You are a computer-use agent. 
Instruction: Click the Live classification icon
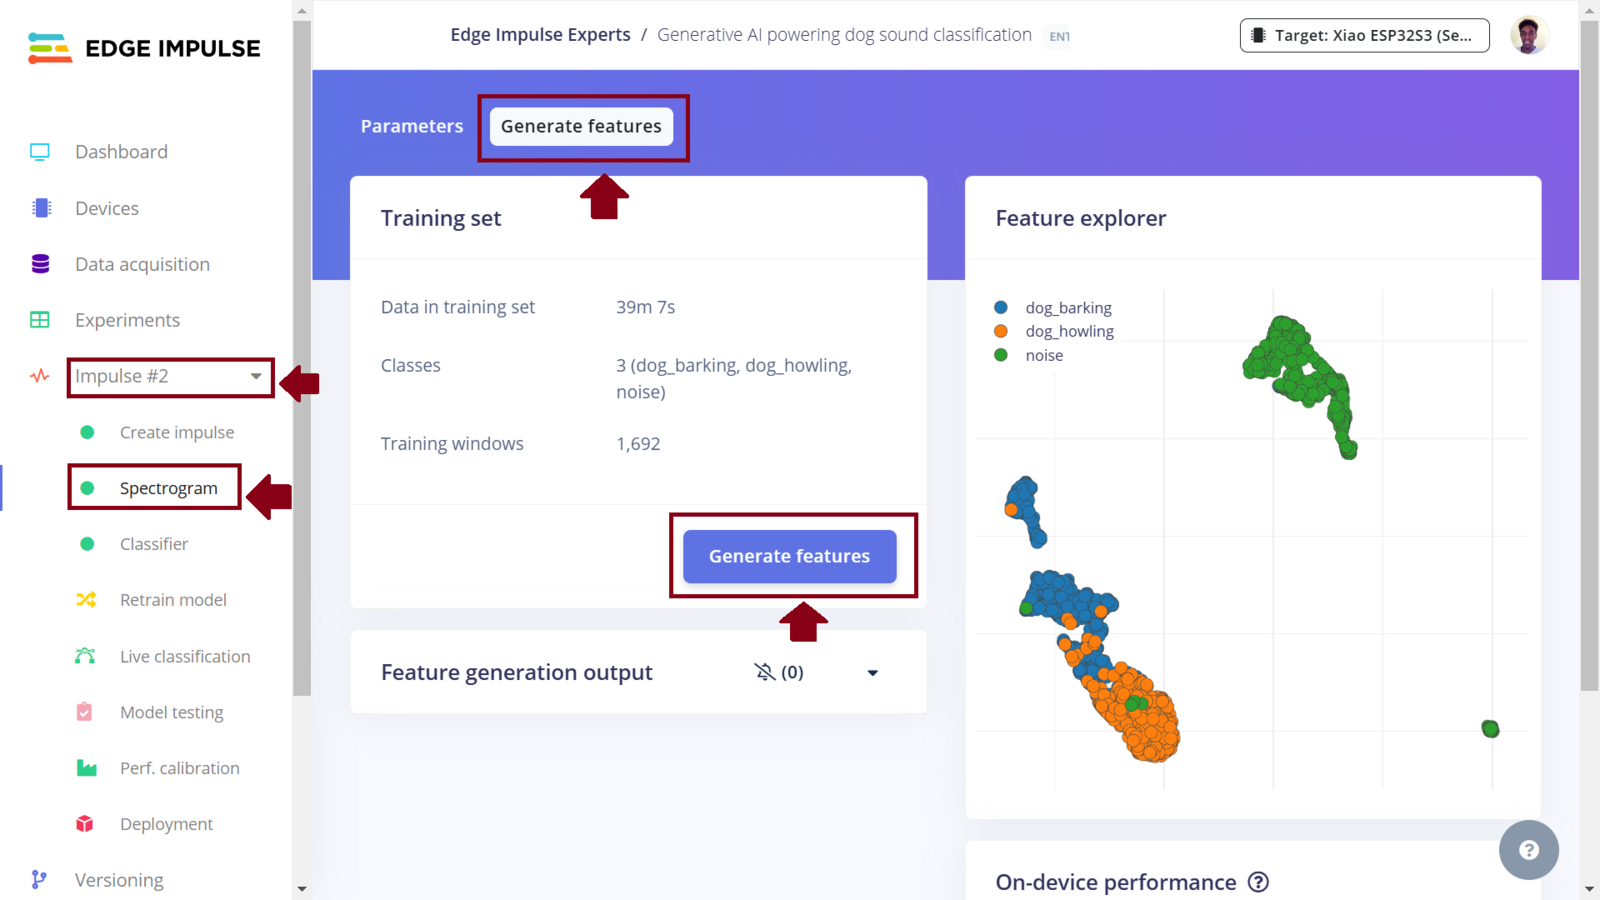point(85,656)
